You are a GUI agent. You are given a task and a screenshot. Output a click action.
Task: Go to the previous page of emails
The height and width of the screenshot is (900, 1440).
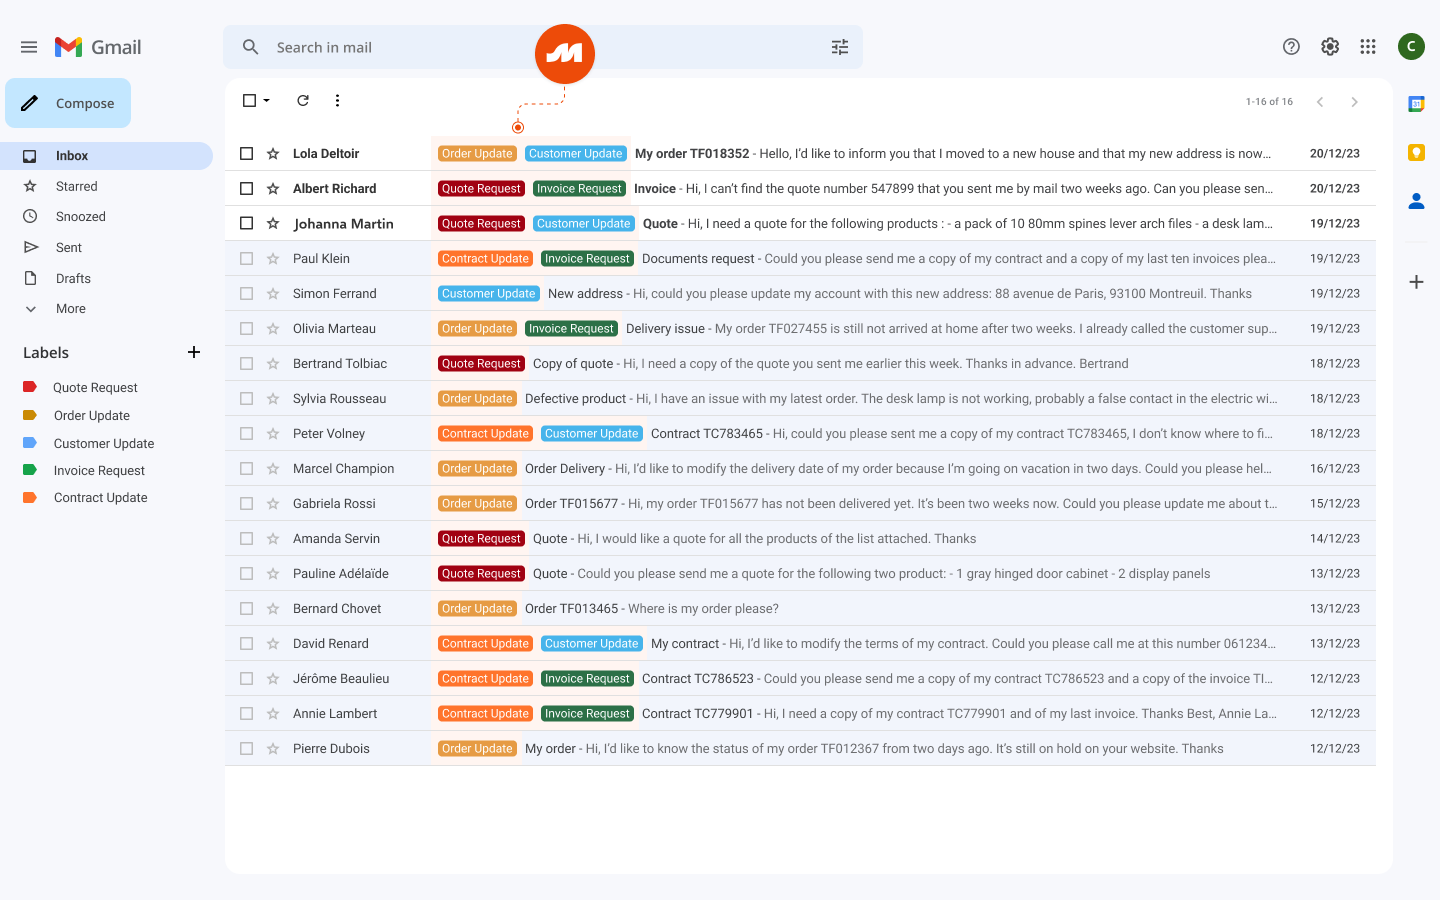[x=1320, y=102]
